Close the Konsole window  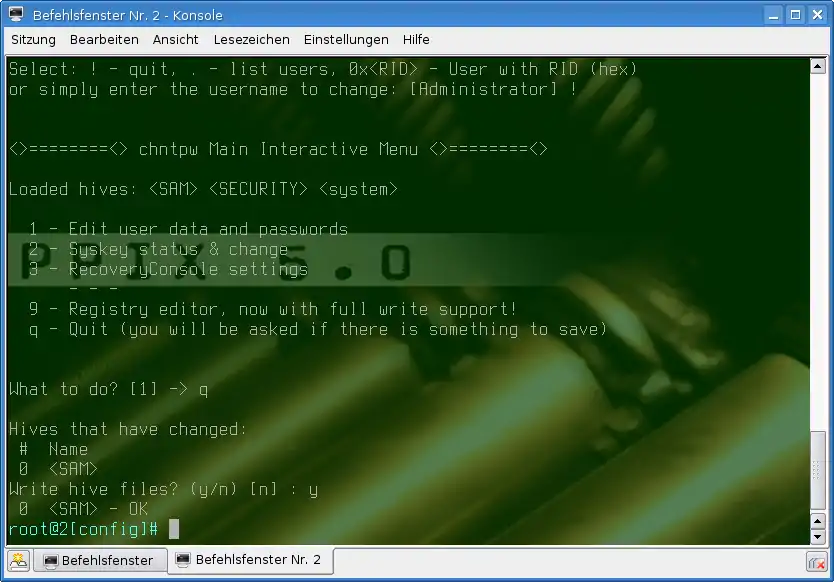(818, 15)
